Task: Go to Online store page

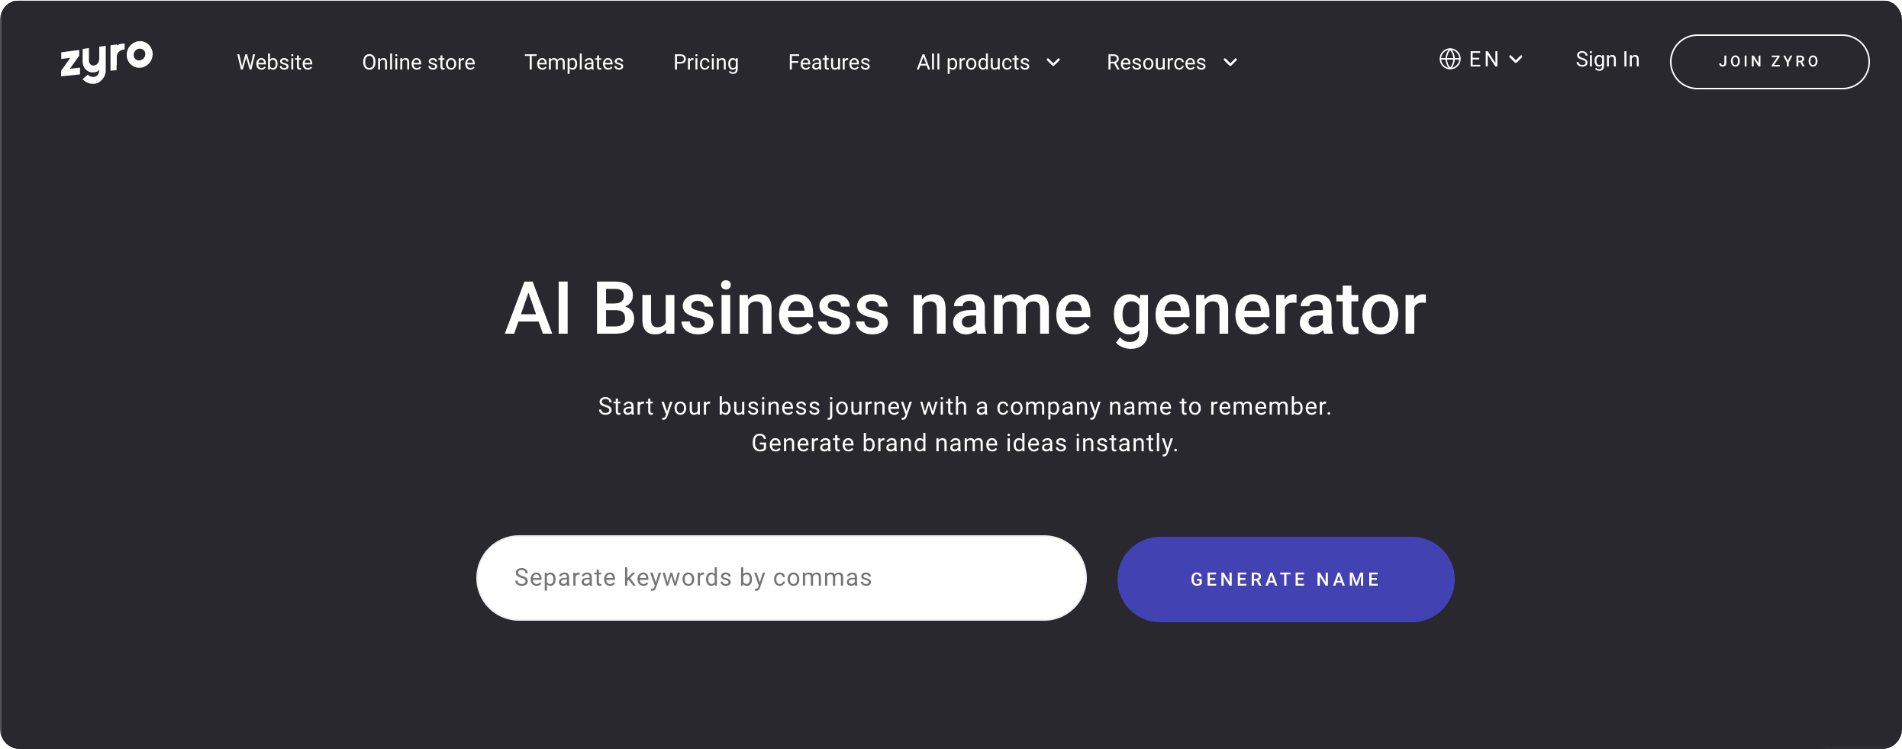Action: coord(418,62)
